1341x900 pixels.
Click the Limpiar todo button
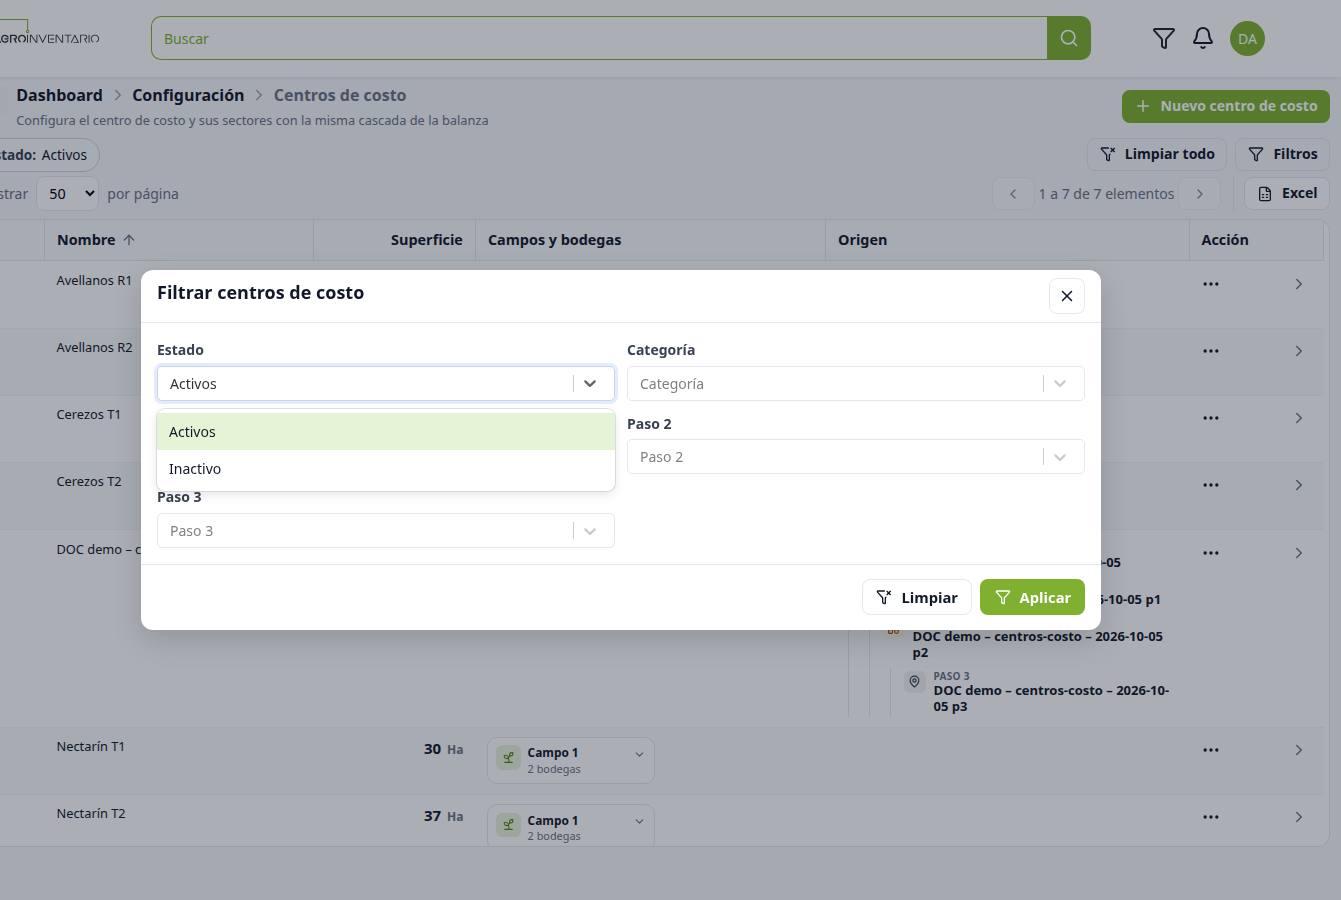tap(1157, 154)
